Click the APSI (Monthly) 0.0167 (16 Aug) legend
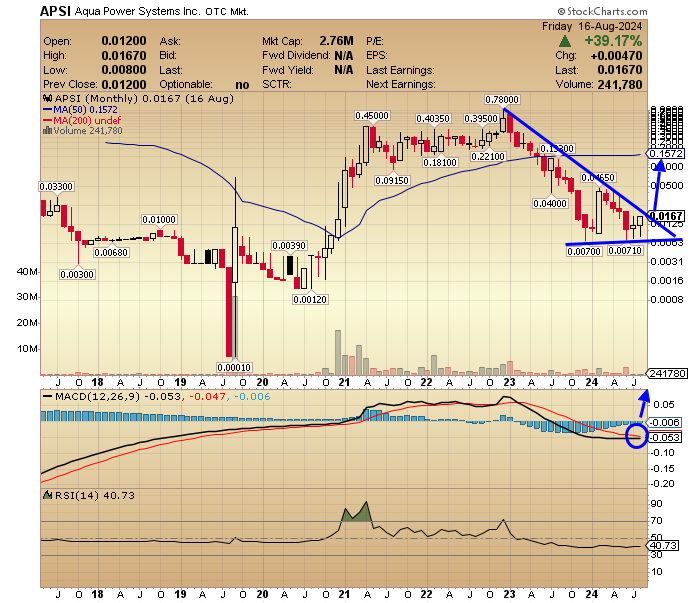The width and height of the screenshot is (700, 603). click(144, 99)
